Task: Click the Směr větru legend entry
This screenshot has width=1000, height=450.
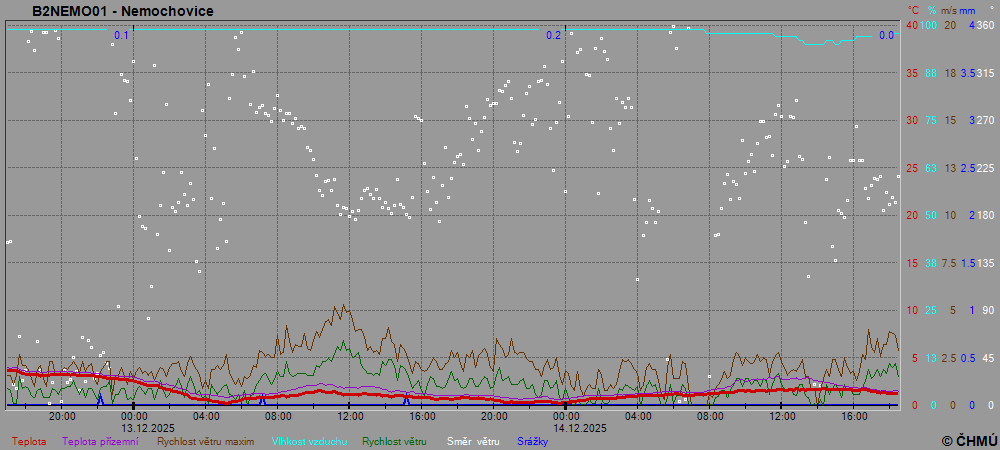Action: pos(473,441)
